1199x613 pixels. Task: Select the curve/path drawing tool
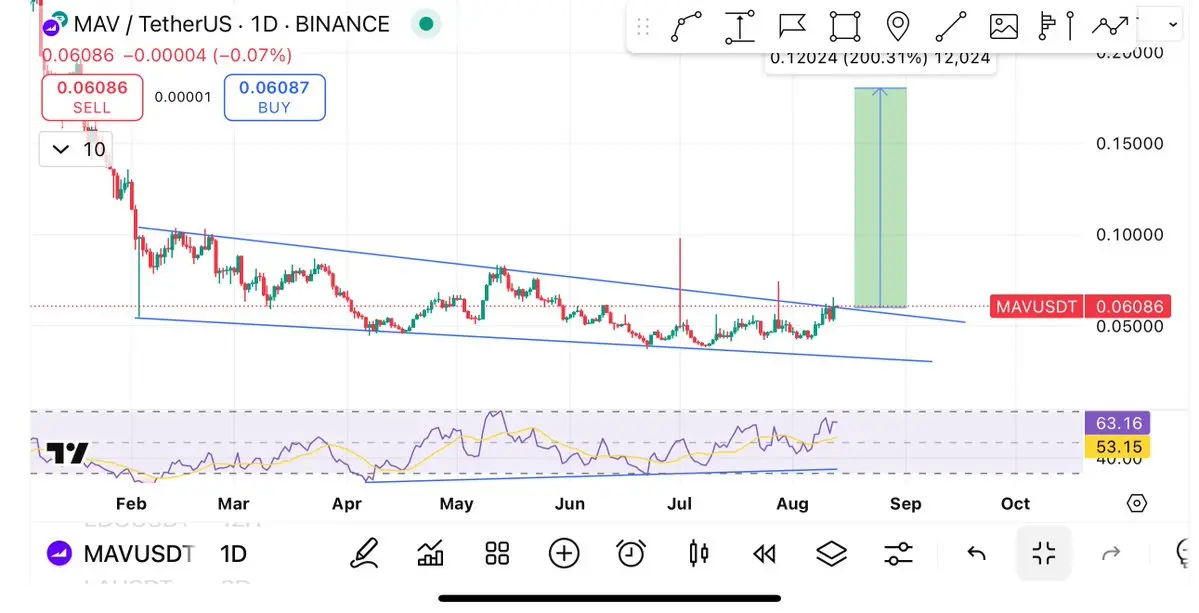(x=686, y=27)
